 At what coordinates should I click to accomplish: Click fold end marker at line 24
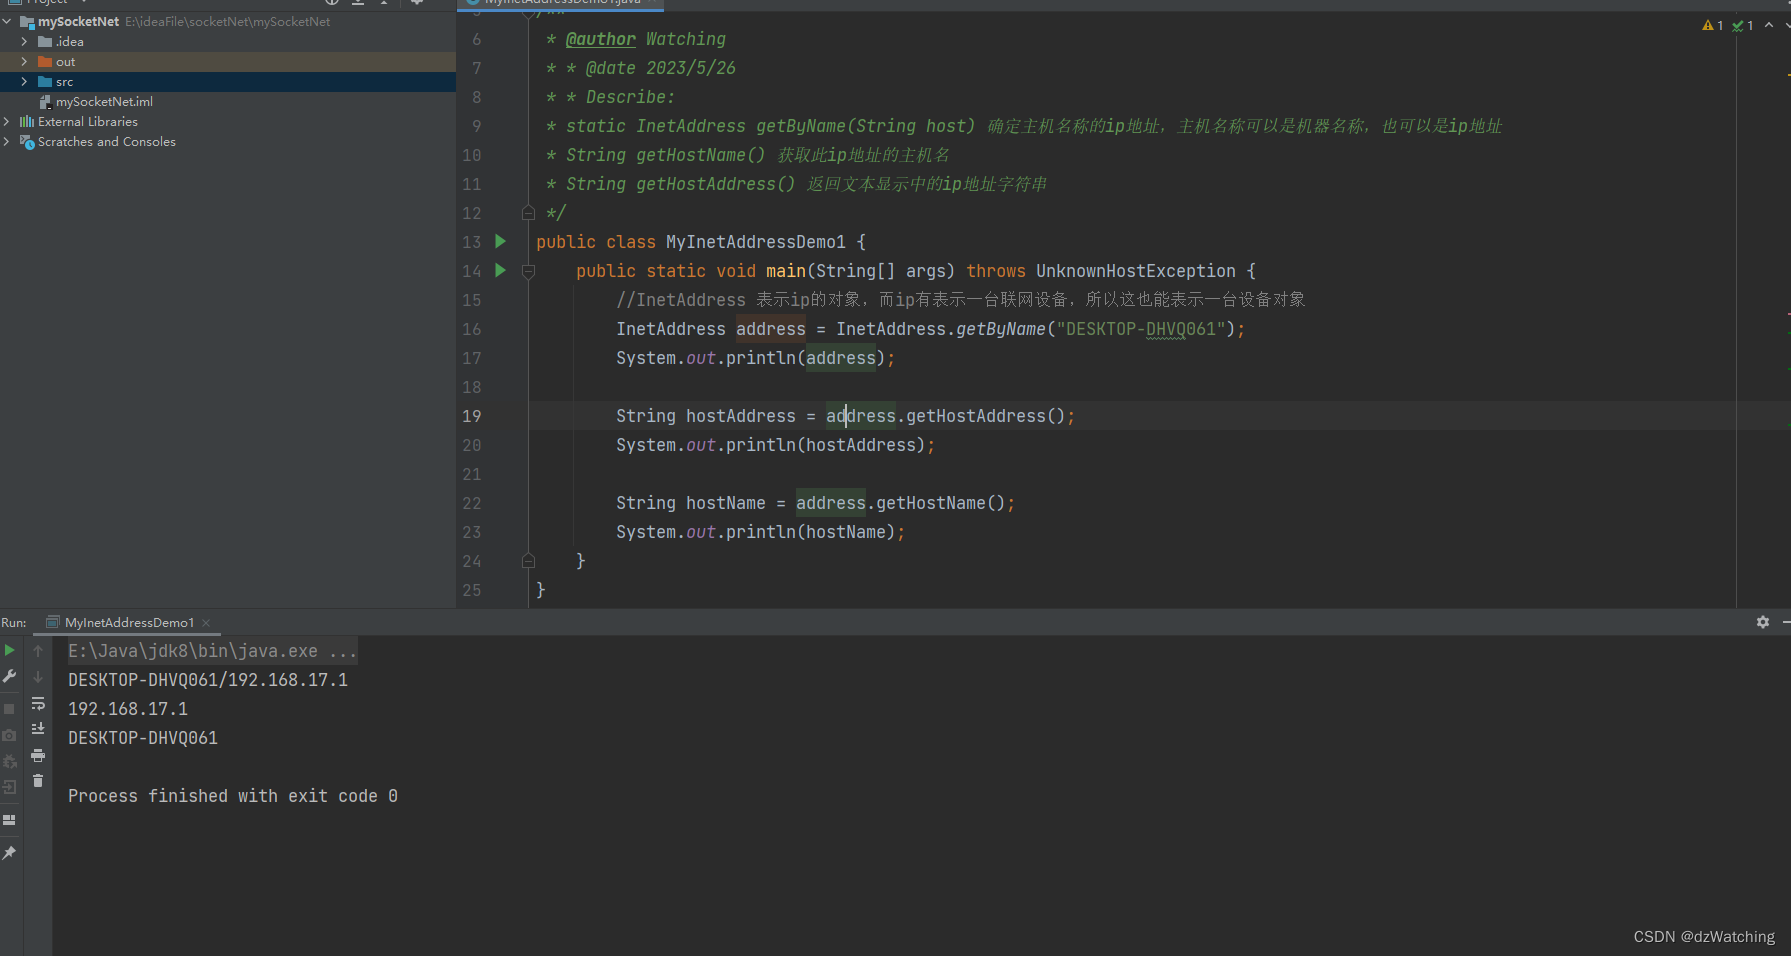pyautogui.click(x=528, y=561)
